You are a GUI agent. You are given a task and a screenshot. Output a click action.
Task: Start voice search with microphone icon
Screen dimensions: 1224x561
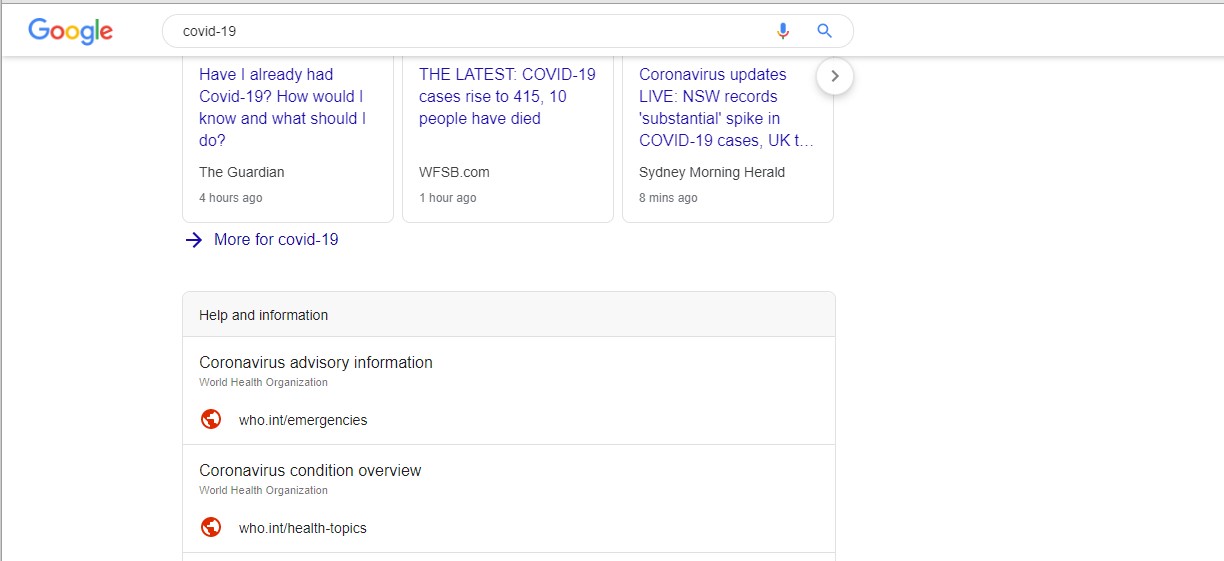(x=783, y=31)
